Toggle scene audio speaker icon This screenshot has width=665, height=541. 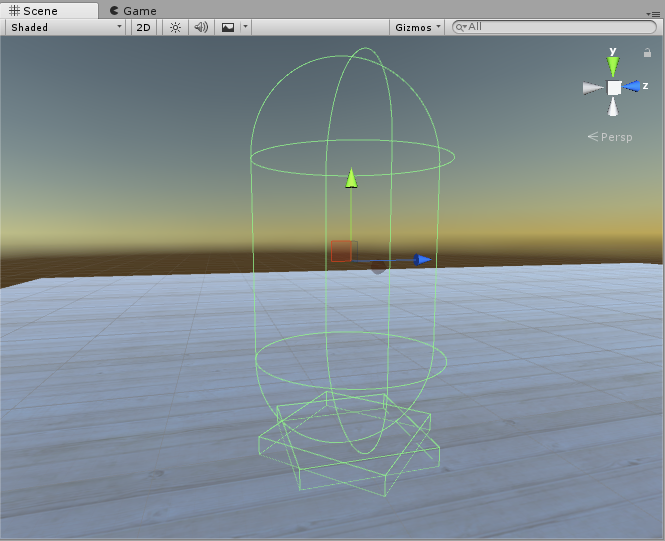pyautogui.click(x=201, y=28)
